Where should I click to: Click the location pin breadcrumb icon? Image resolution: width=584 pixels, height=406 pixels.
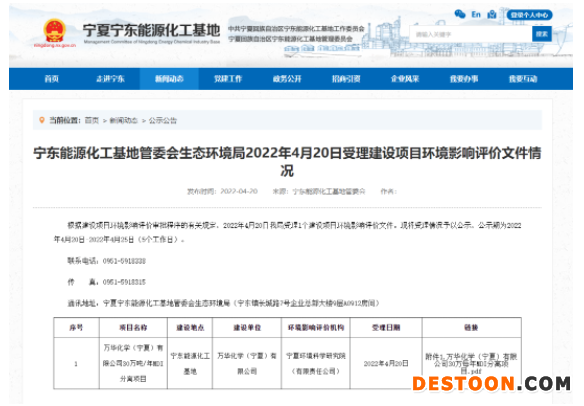pyautogui.click(x=42, y=120)
